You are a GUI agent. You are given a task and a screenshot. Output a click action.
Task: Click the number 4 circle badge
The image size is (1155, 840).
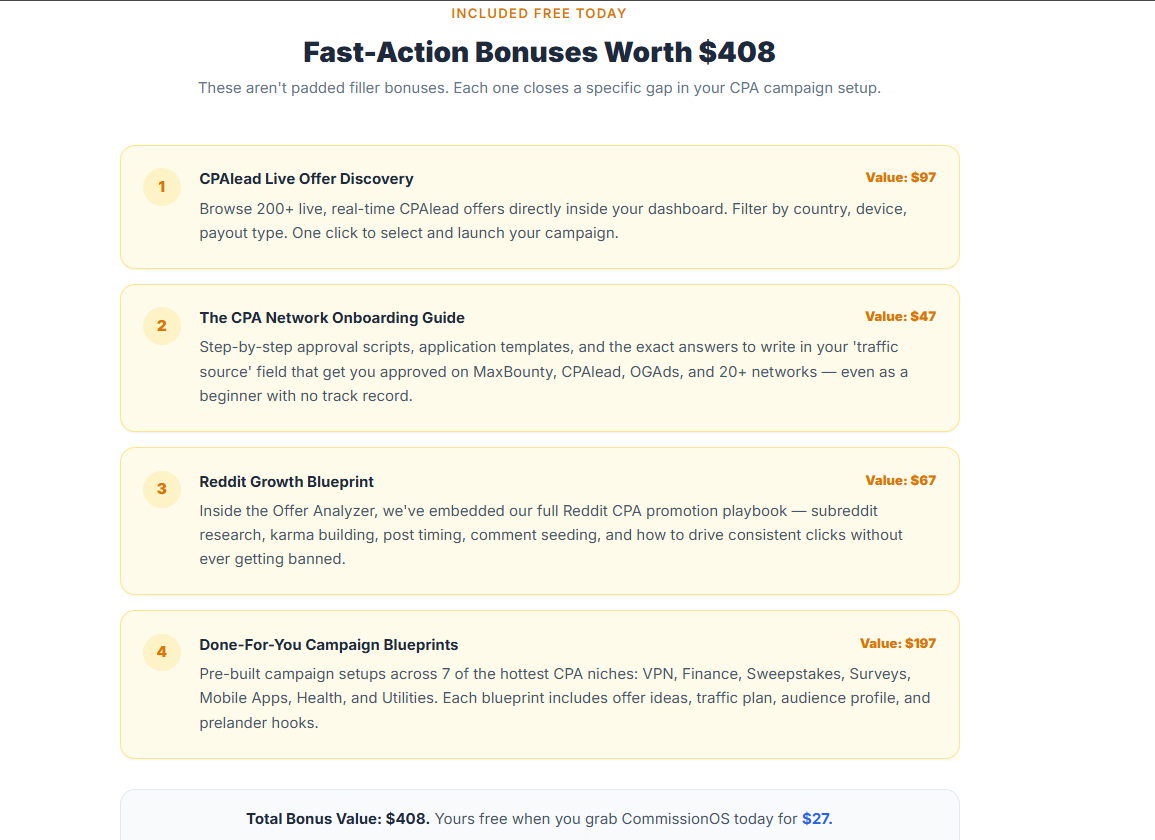(162, 652)
